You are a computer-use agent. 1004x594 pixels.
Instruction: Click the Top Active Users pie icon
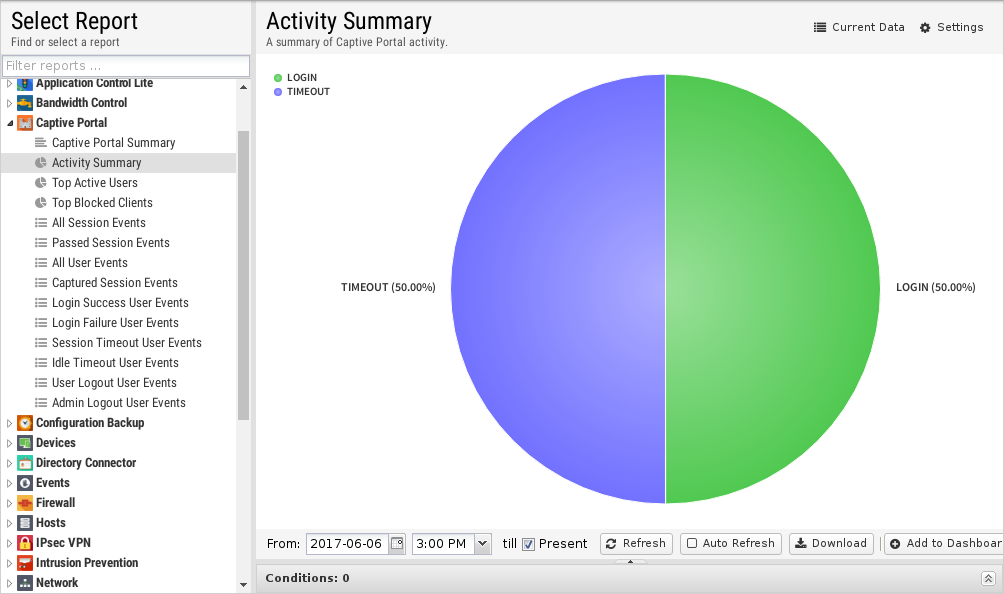(x=41, y=182)
